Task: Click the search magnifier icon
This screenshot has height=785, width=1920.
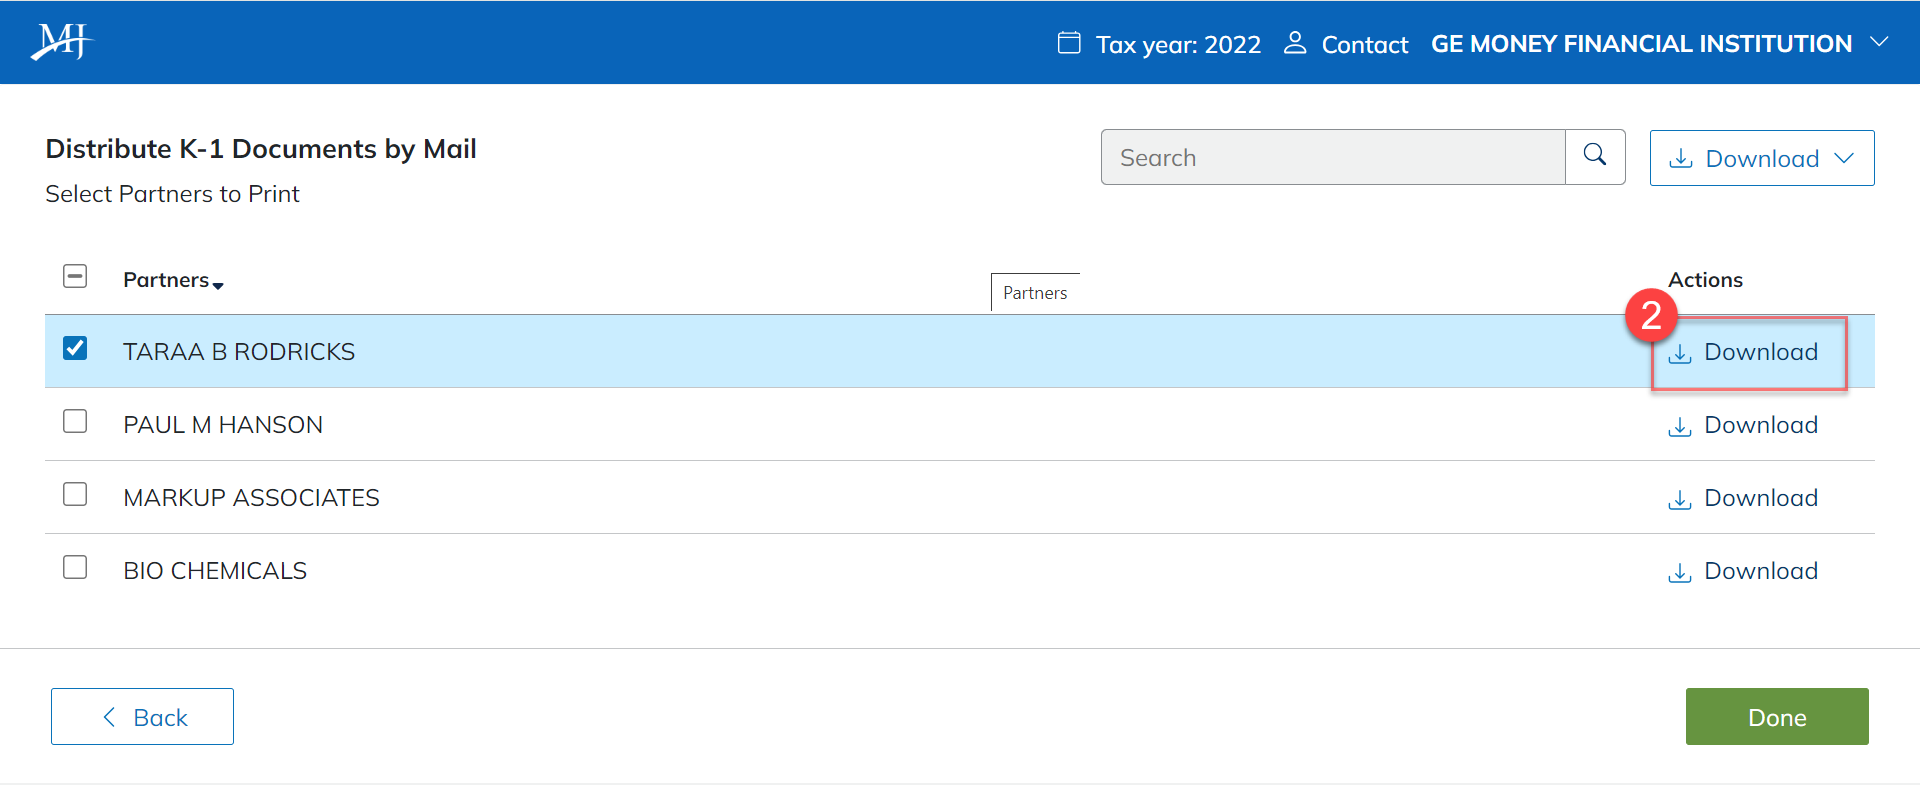Action: pos(1595,156)
